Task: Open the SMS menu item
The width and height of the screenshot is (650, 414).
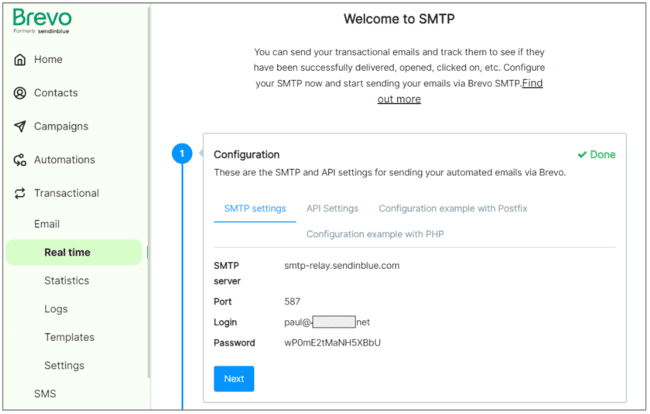Action: [x=45, y=394]
